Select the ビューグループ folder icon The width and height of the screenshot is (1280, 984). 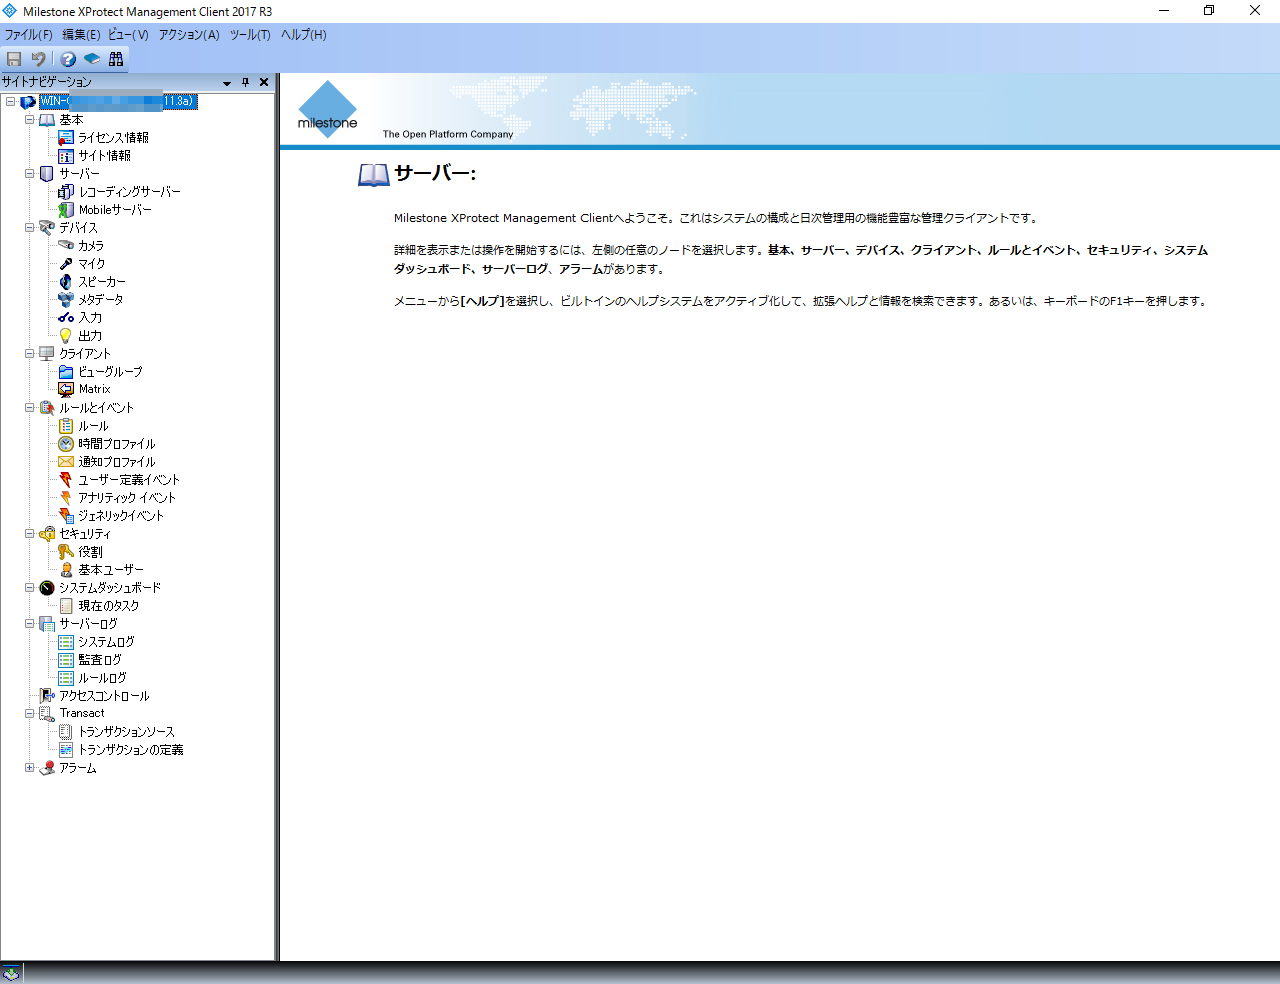tap(66, 371)
